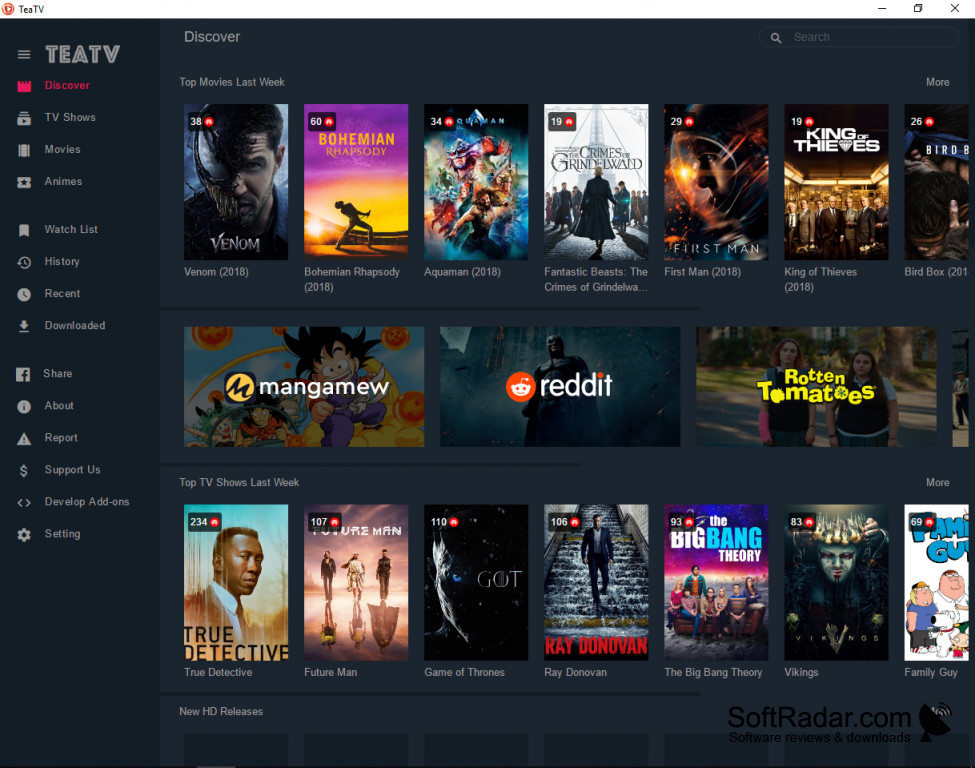Select the Ray Donovan poster
This screenshot has width=975, height=768.
(596, 582)
